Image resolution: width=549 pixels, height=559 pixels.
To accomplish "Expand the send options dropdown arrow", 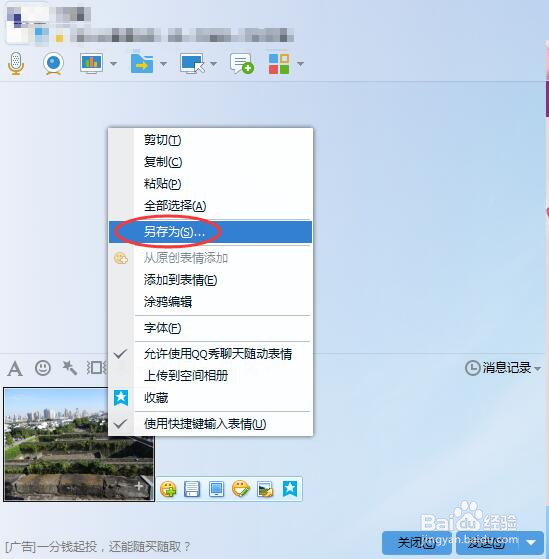I will [x=531, y=543].
